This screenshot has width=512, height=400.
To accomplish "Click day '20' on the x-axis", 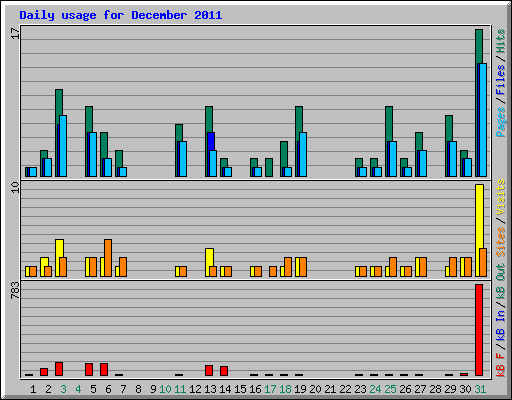I will click(315, 389).
